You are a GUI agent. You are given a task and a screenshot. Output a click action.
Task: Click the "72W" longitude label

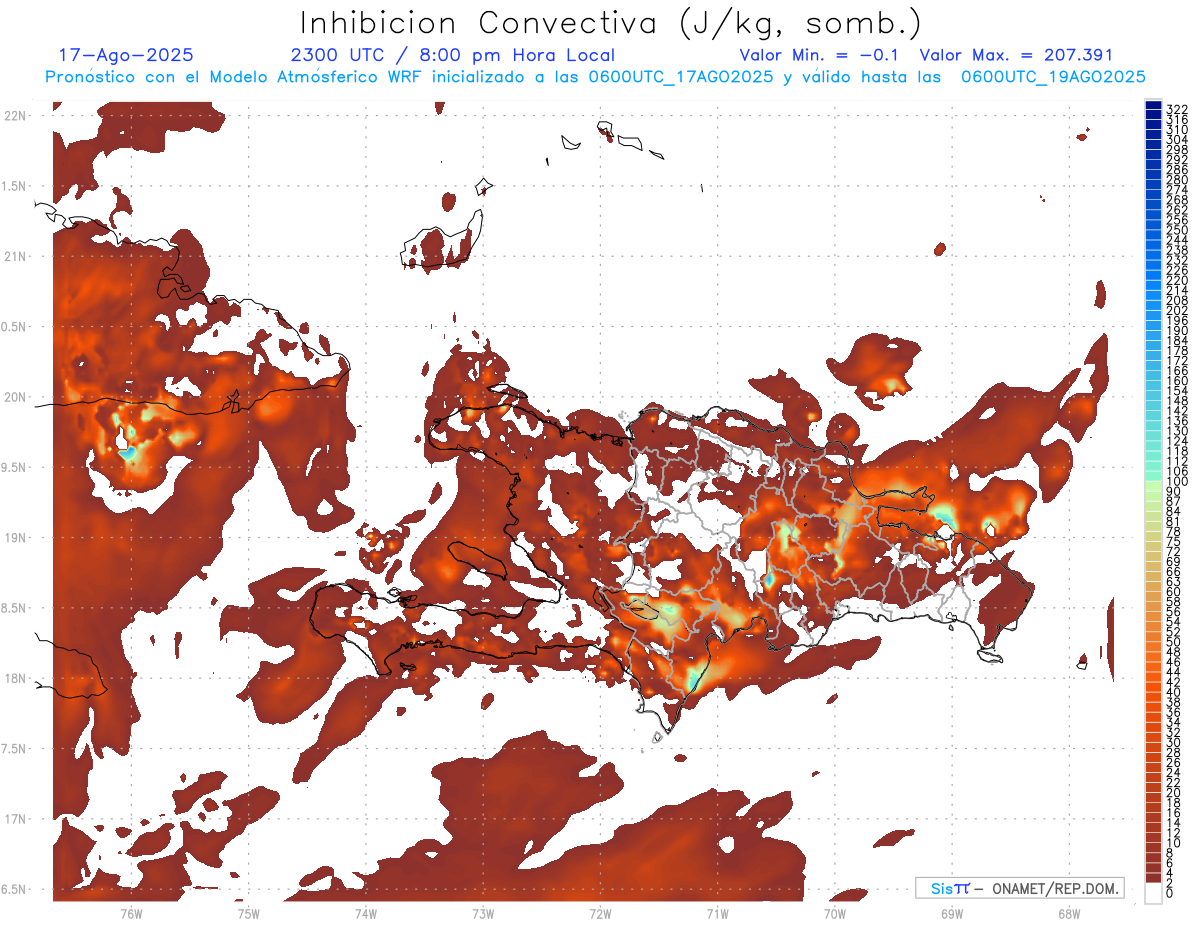[600, 913]
